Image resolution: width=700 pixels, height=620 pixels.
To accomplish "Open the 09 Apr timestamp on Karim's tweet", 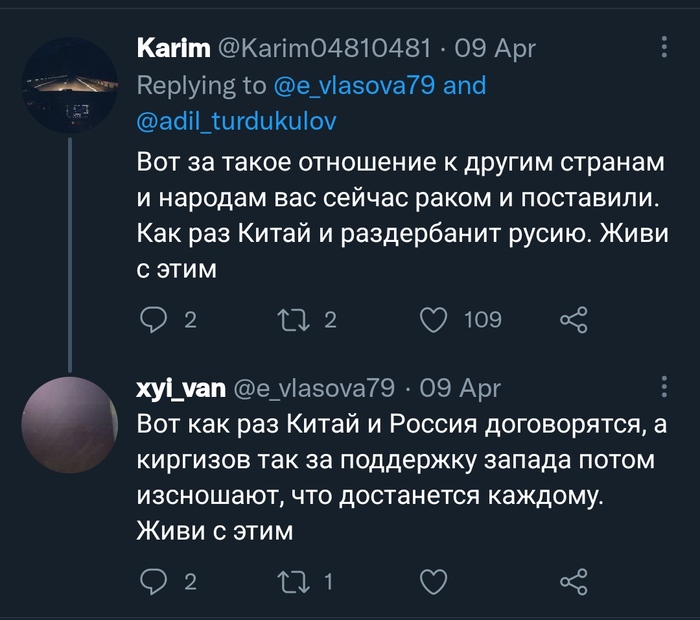I will [496, 48].
